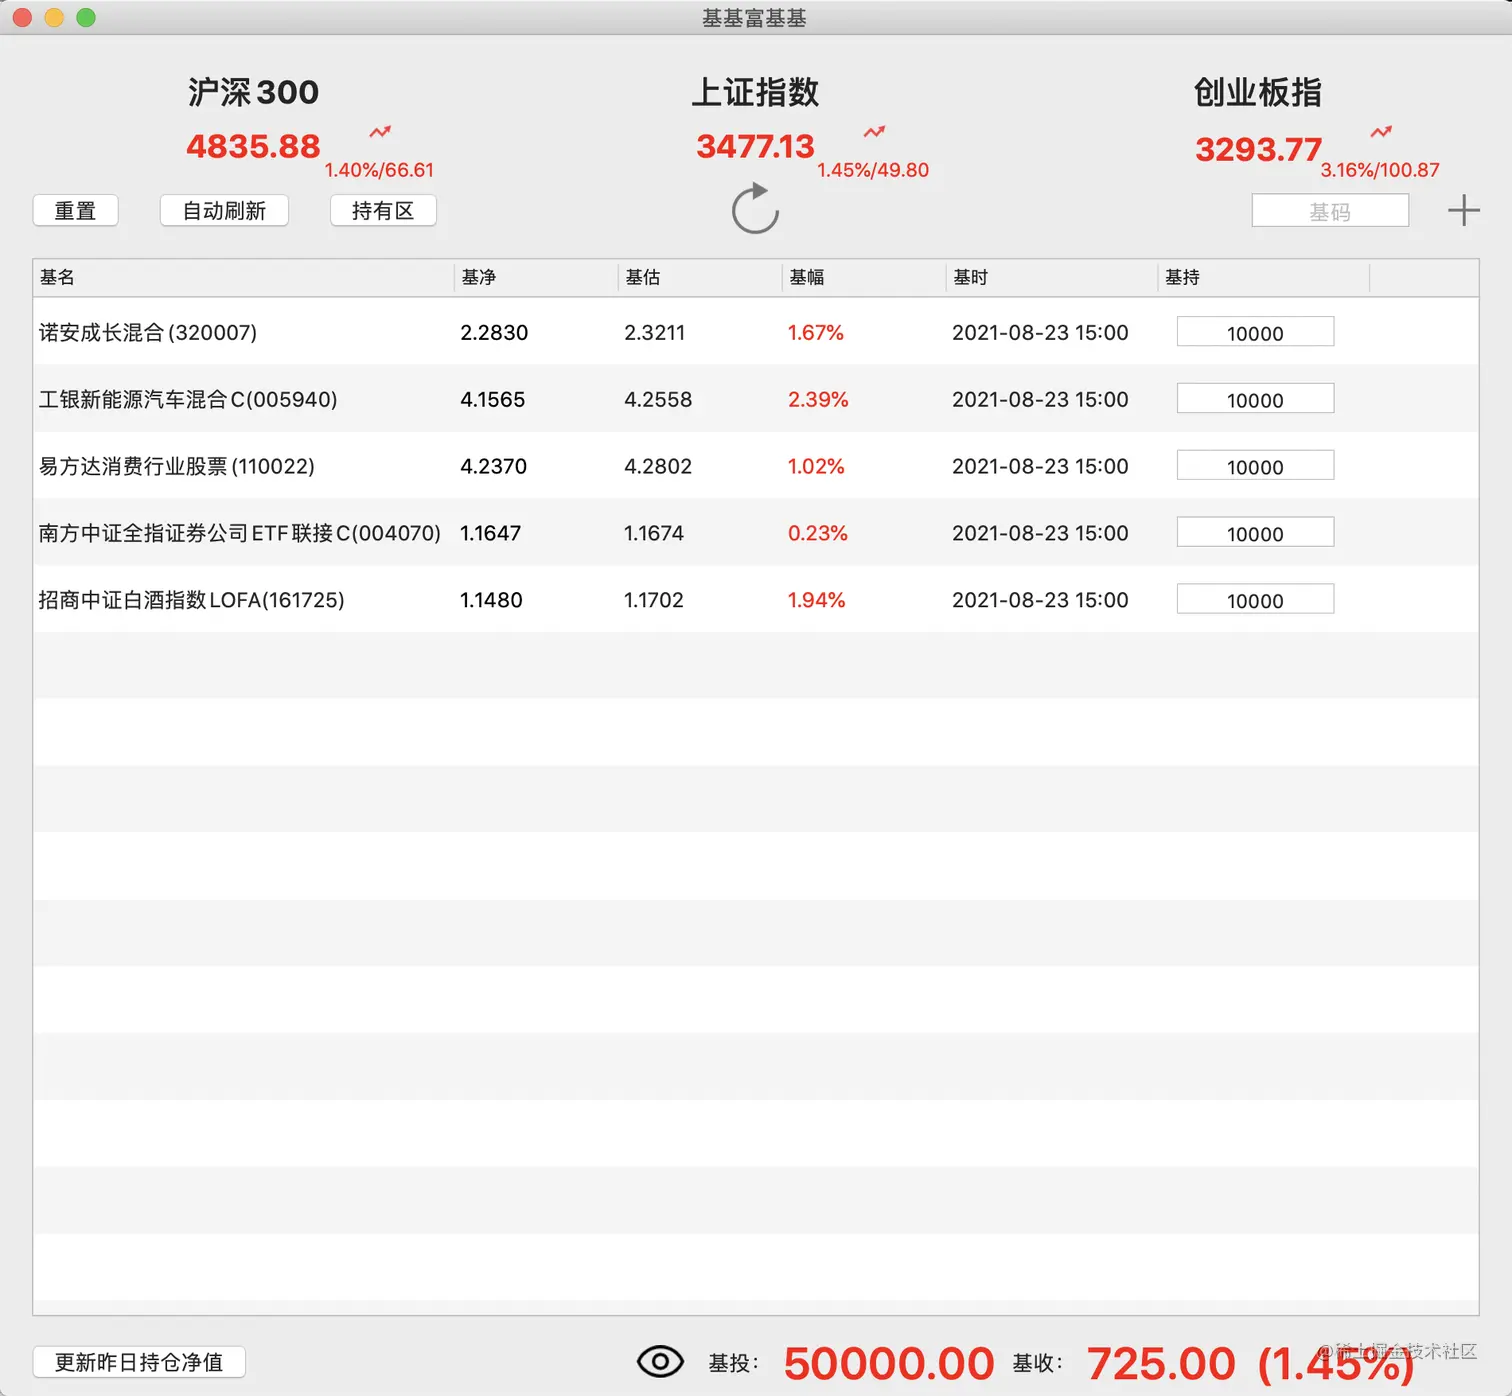Click the 创业板指 change 3.16%/100.87

click(x=1380, y=170)
